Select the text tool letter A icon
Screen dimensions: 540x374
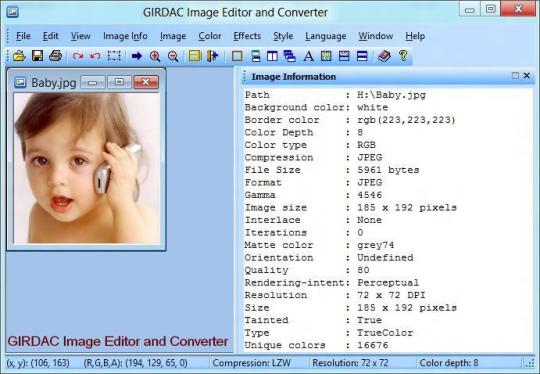309,56
